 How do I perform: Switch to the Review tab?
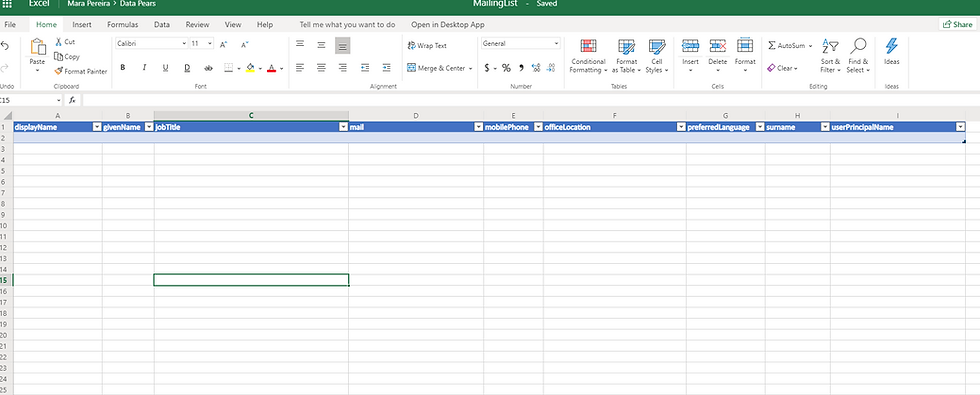click(198, 25)
